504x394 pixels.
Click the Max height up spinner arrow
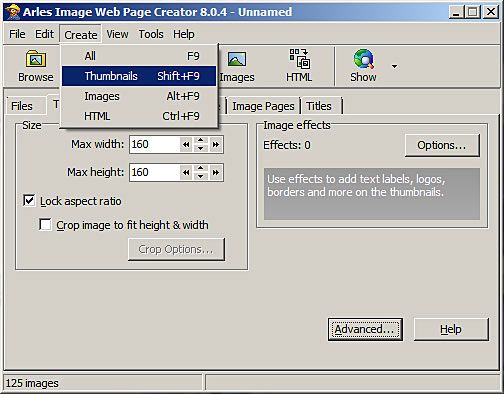(201, 168)
